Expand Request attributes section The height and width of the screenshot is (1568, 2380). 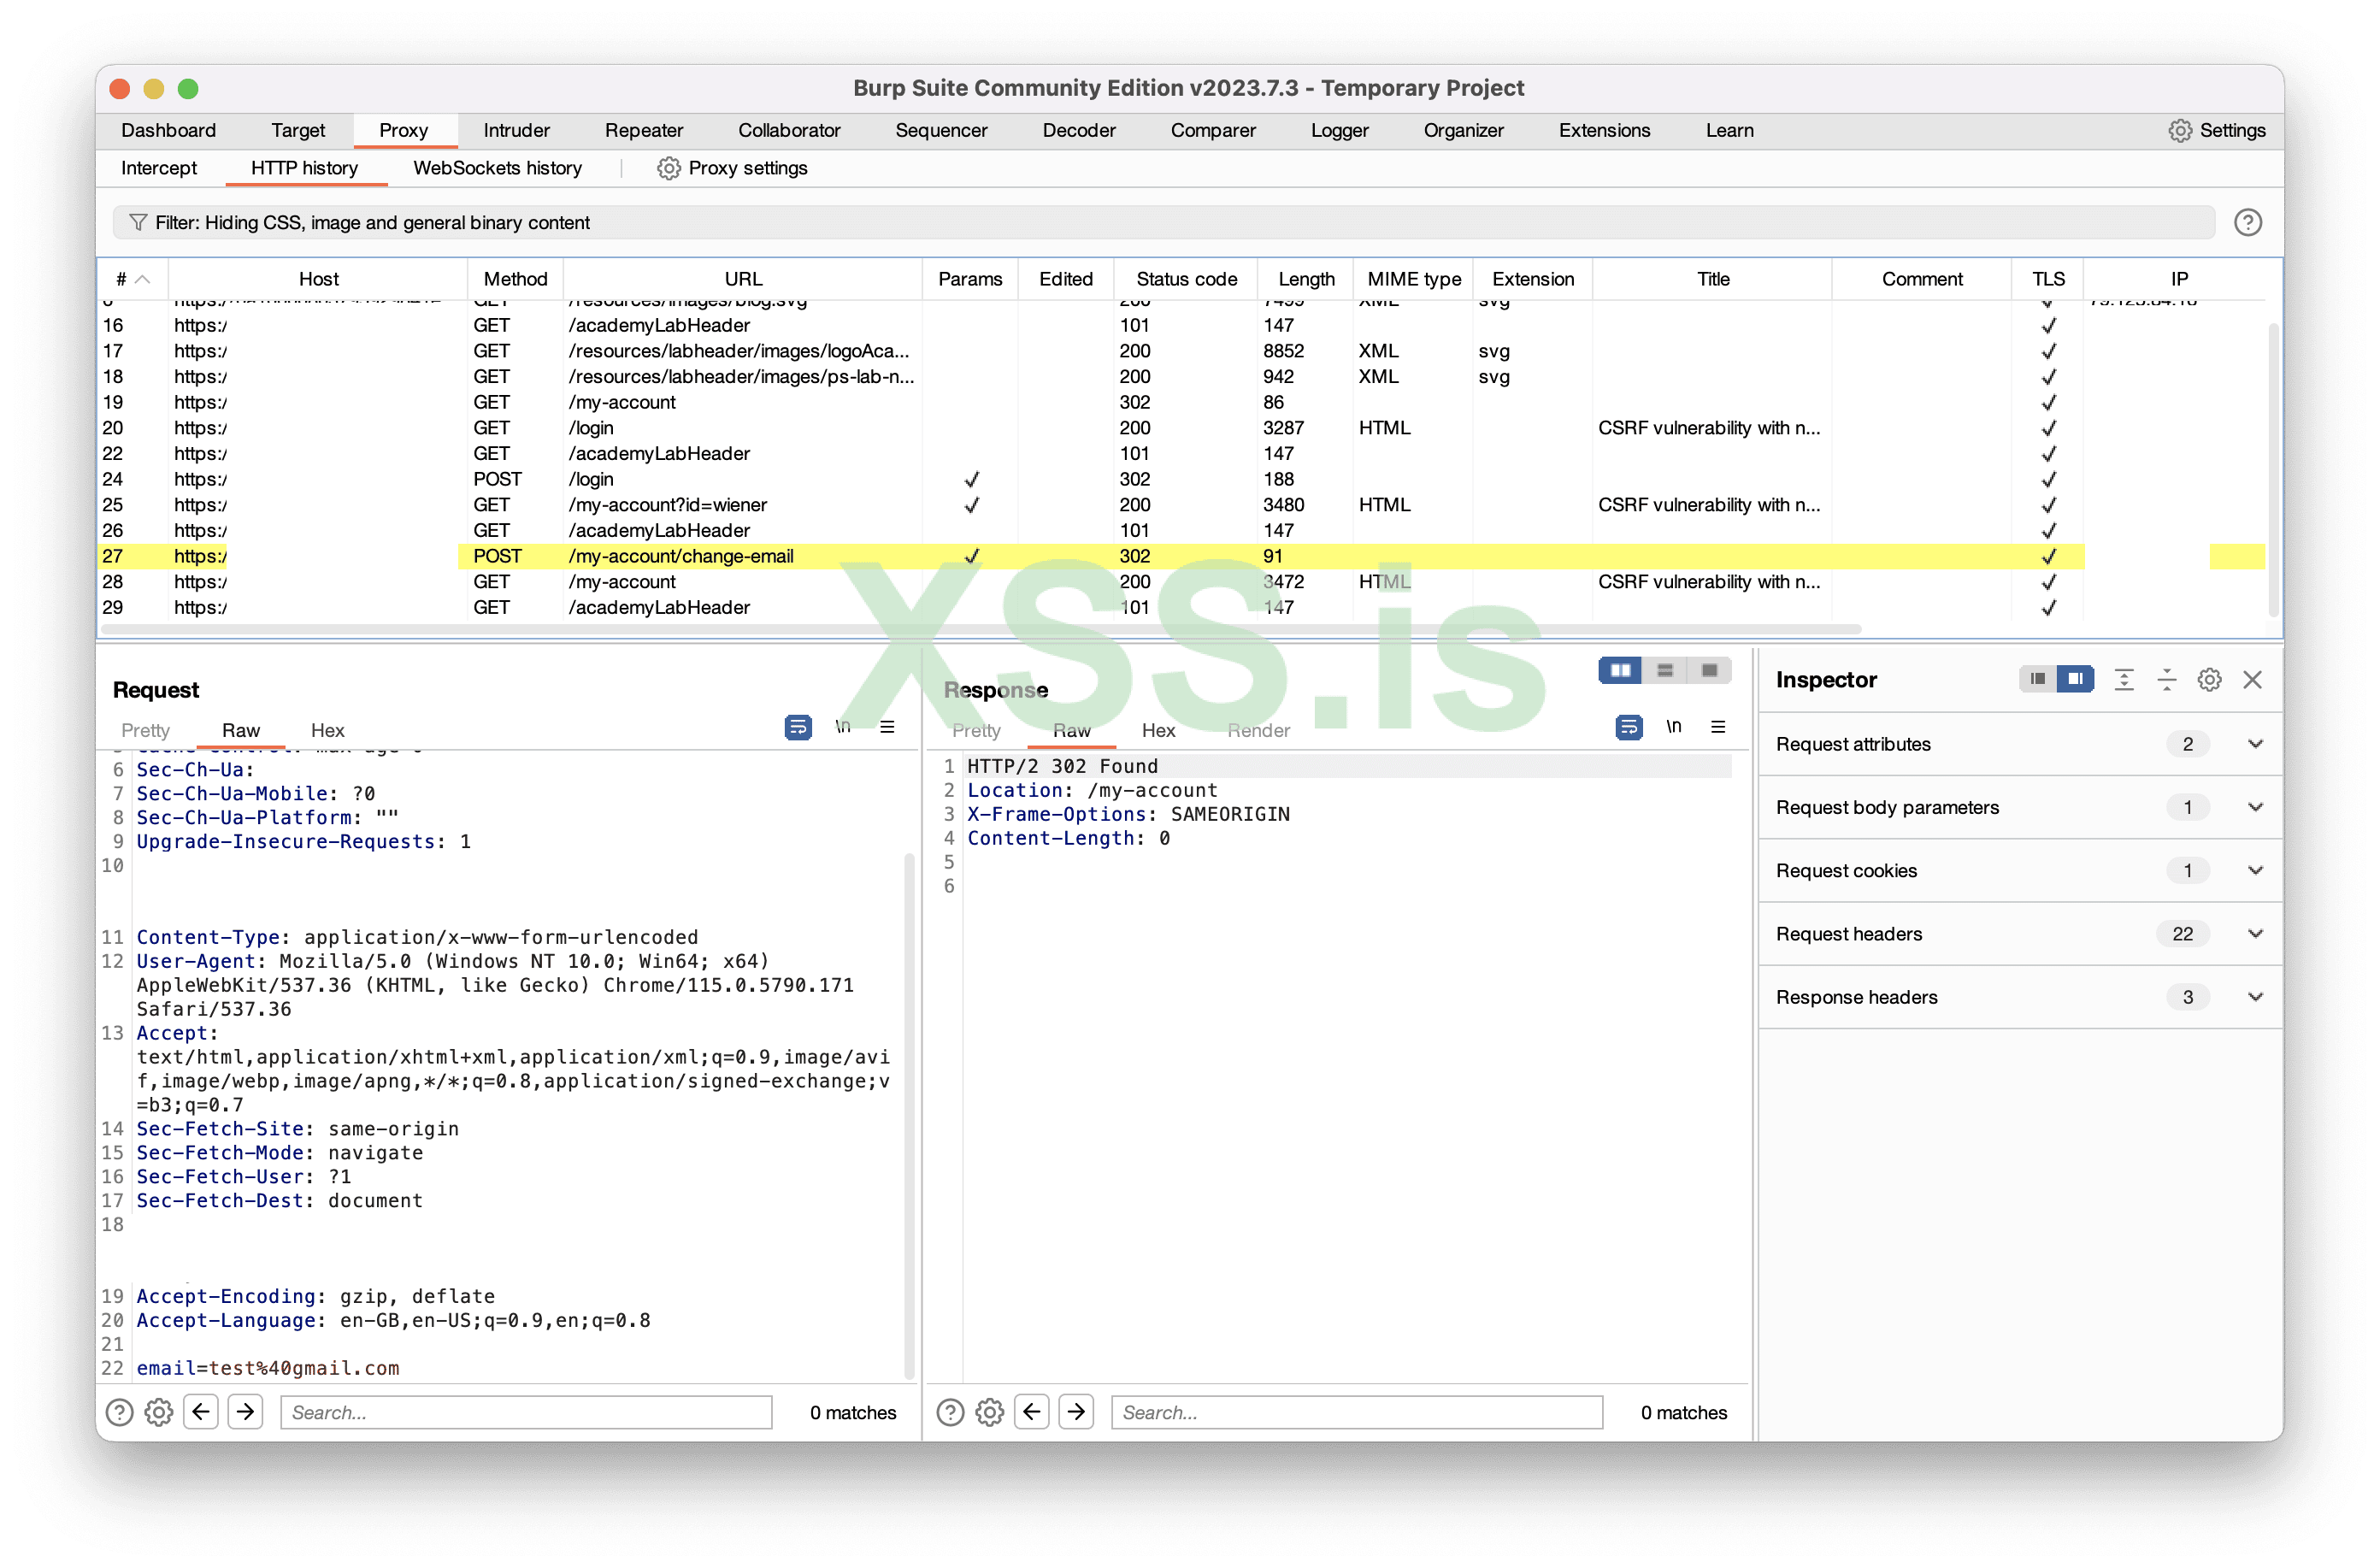(2255, 744)
